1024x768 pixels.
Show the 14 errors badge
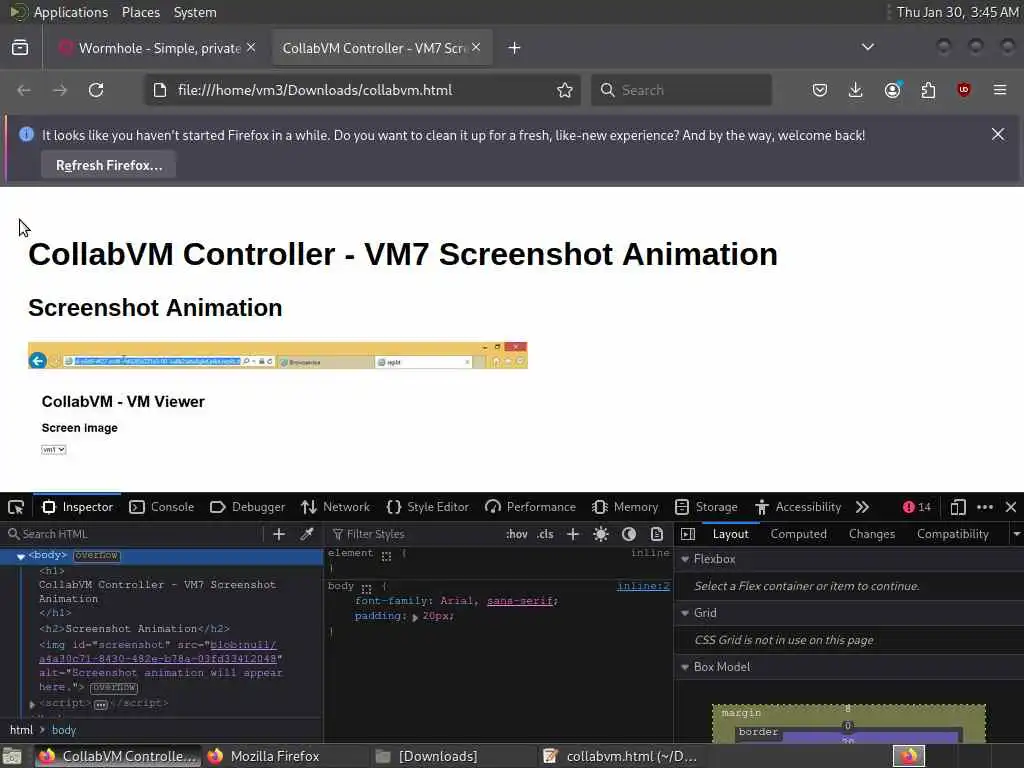coord(917,507)
